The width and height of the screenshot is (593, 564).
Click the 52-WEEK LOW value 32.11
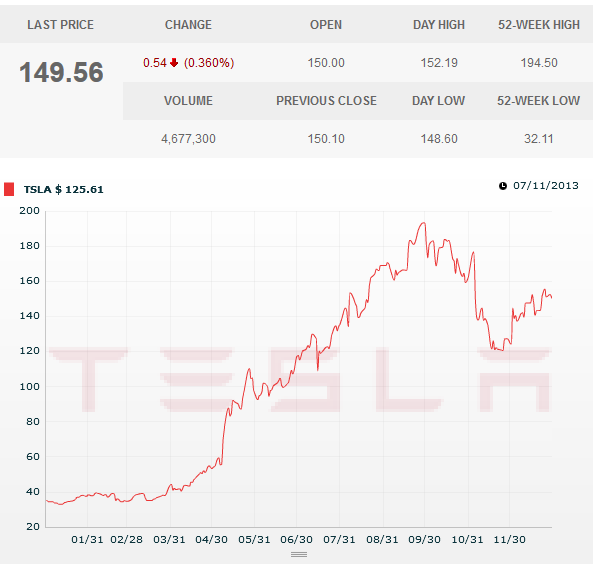(539, 139)
